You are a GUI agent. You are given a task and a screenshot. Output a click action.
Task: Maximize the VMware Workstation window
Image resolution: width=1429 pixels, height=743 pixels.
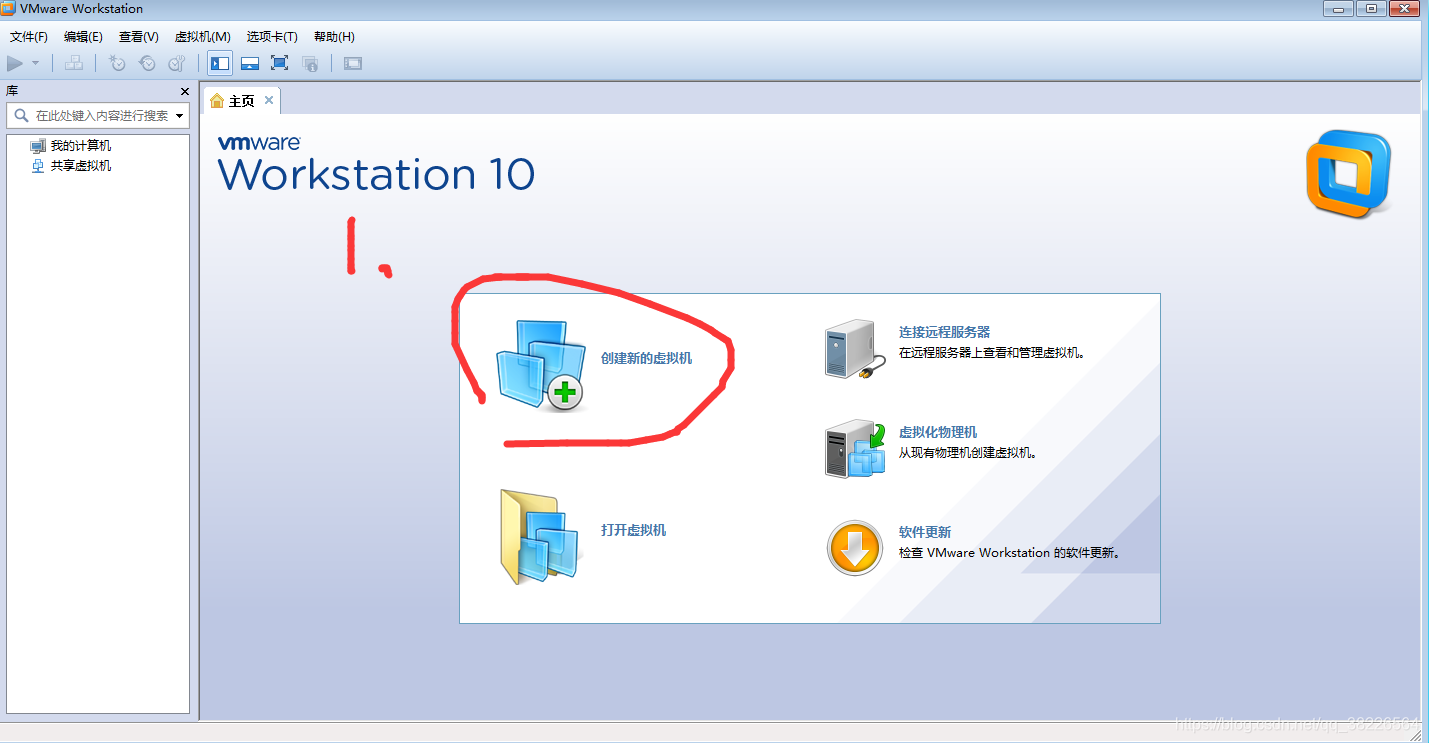click(1371, 8)
